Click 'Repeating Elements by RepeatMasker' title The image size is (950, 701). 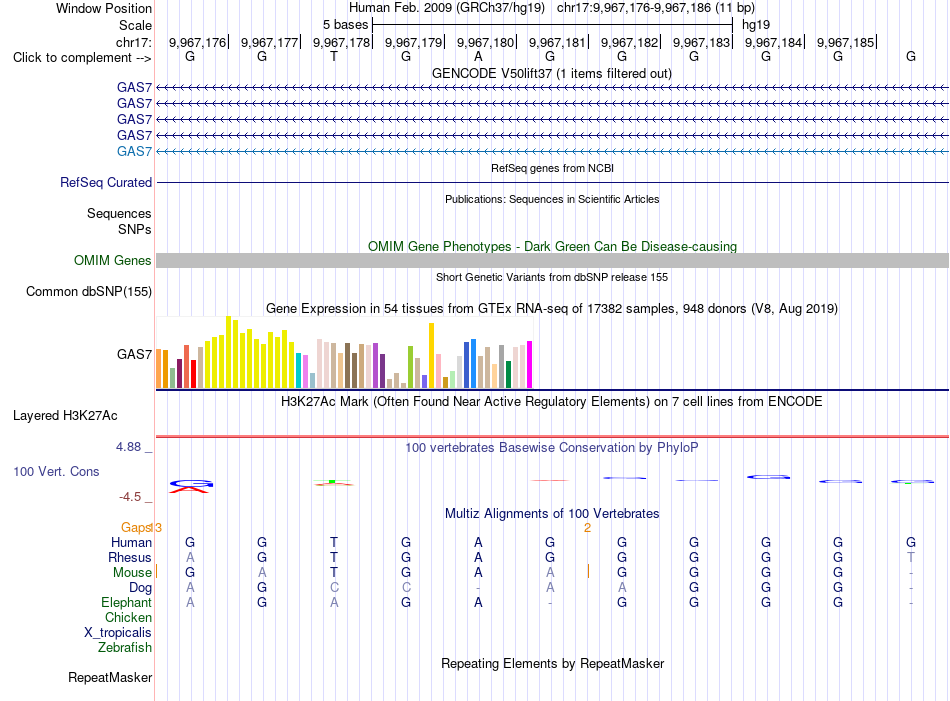tap(552, 663)
